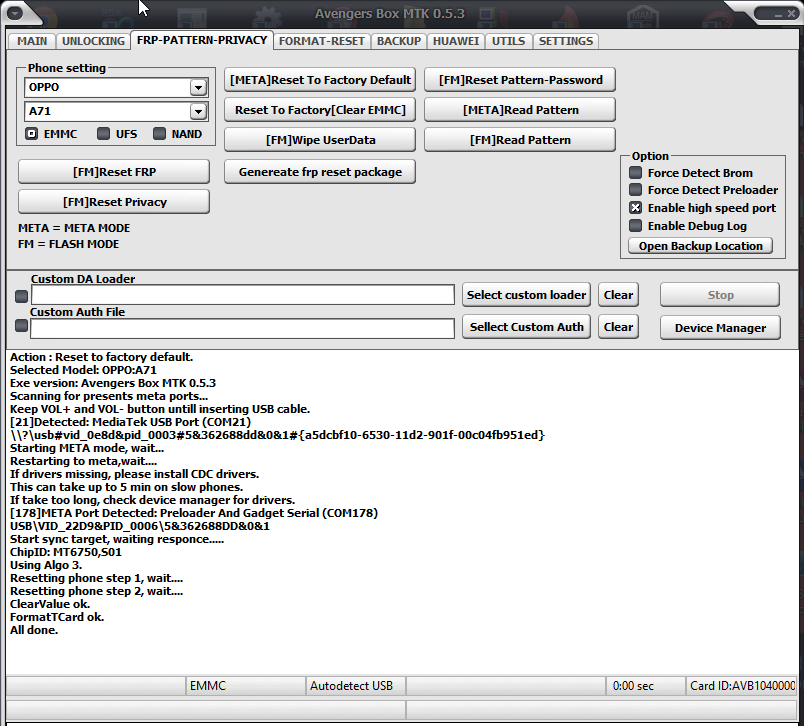Select the FRP-PATTERN-PRIVACY tab
Image resolution: width=804 pixels, height=726 pixels.
pyautogui.click(x=202, y=40)
